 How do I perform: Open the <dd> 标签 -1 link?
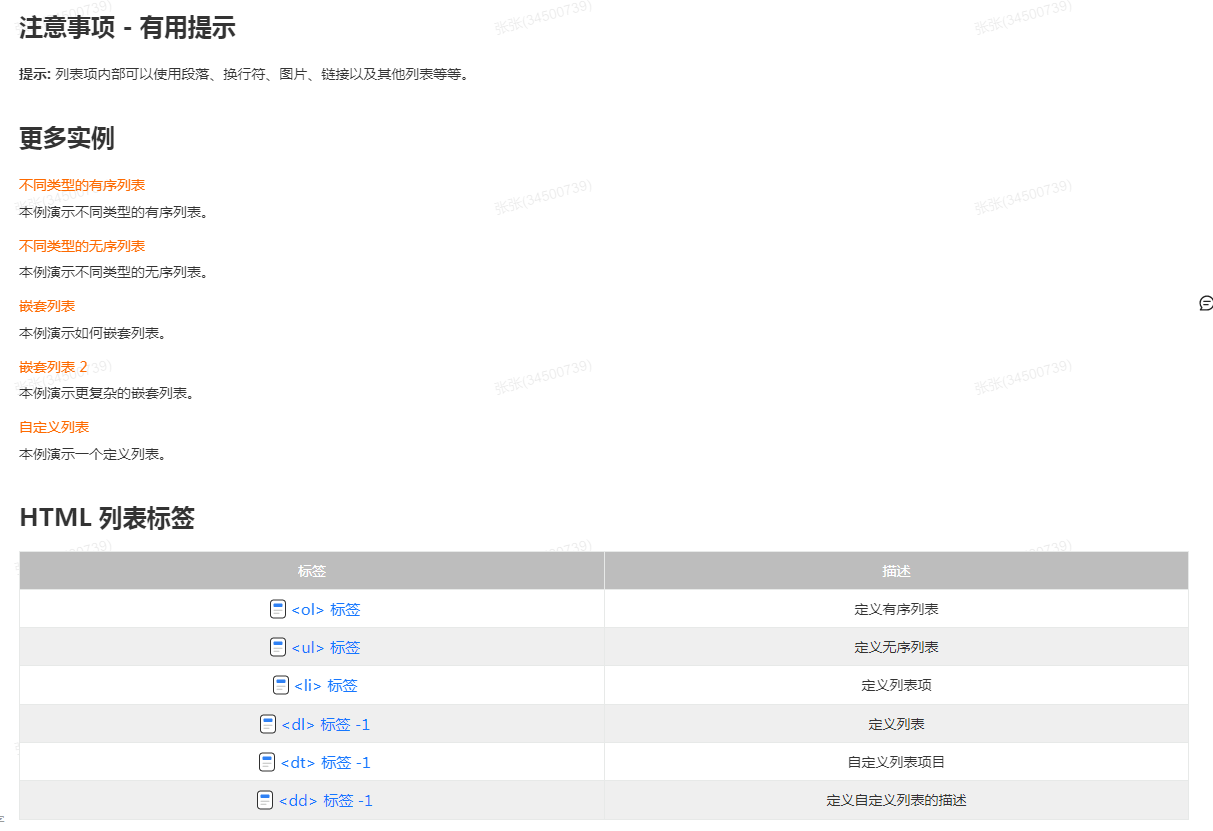coord(326,800)
